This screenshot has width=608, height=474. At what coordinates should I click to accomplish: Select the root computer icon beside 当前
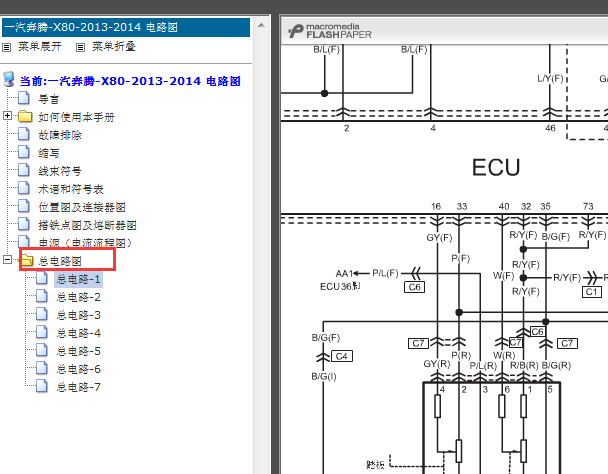tap(9, 79)
